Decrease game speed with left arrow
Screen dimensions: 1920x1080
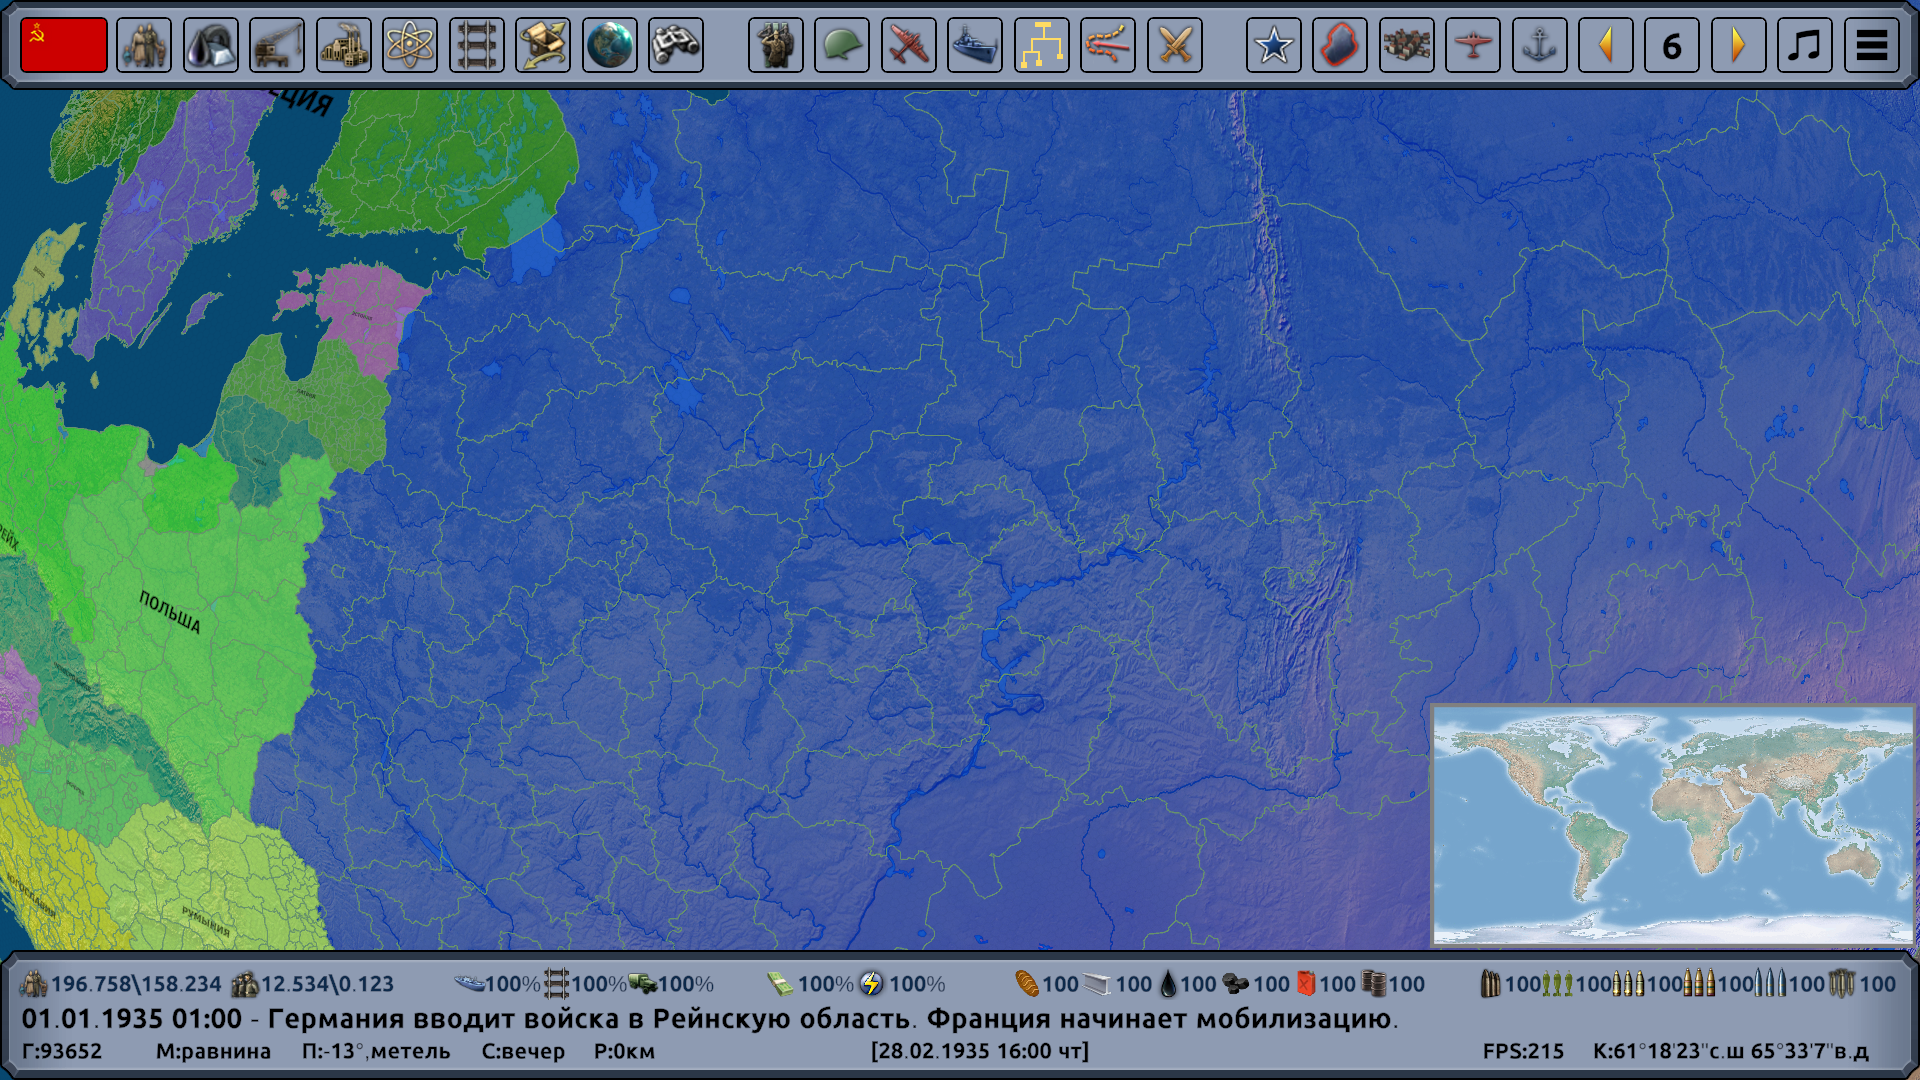point(1605,45)
